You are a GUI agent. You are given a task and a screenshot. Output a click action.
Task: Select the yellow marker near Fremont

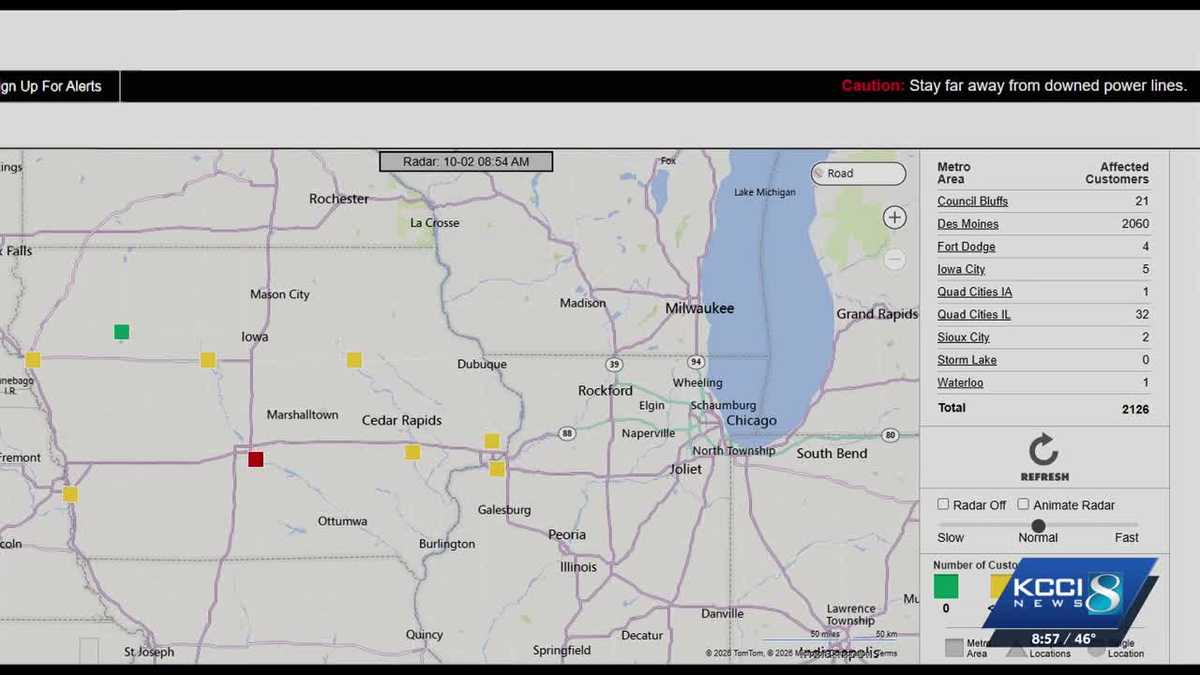(x=70, y=494)
